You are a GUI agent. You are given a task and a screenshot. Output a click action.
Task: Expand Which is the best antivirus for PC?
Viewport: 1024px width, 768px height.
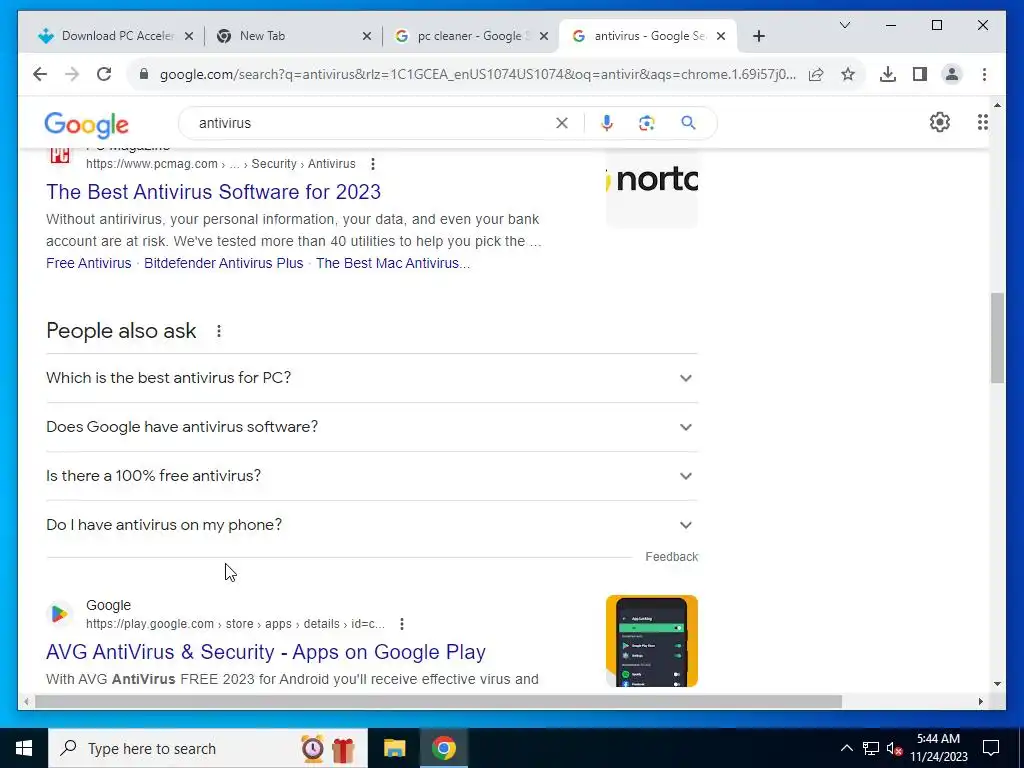372,378
